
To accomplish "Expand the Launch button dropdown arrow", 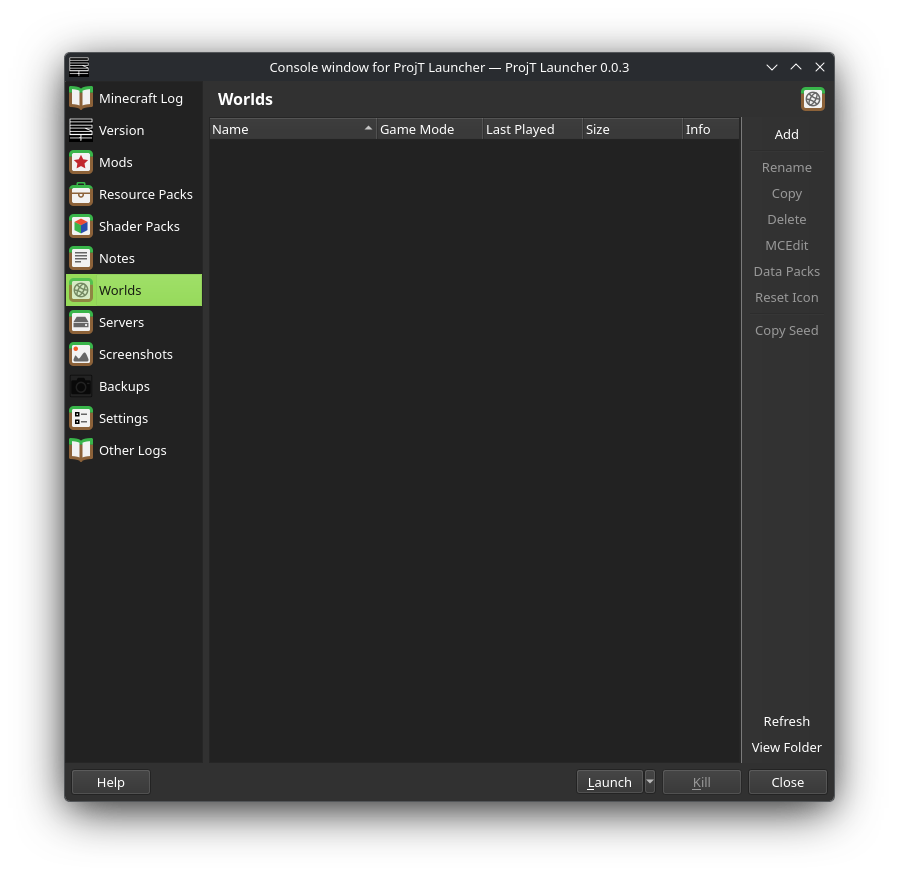I will (x=650, y=782).
